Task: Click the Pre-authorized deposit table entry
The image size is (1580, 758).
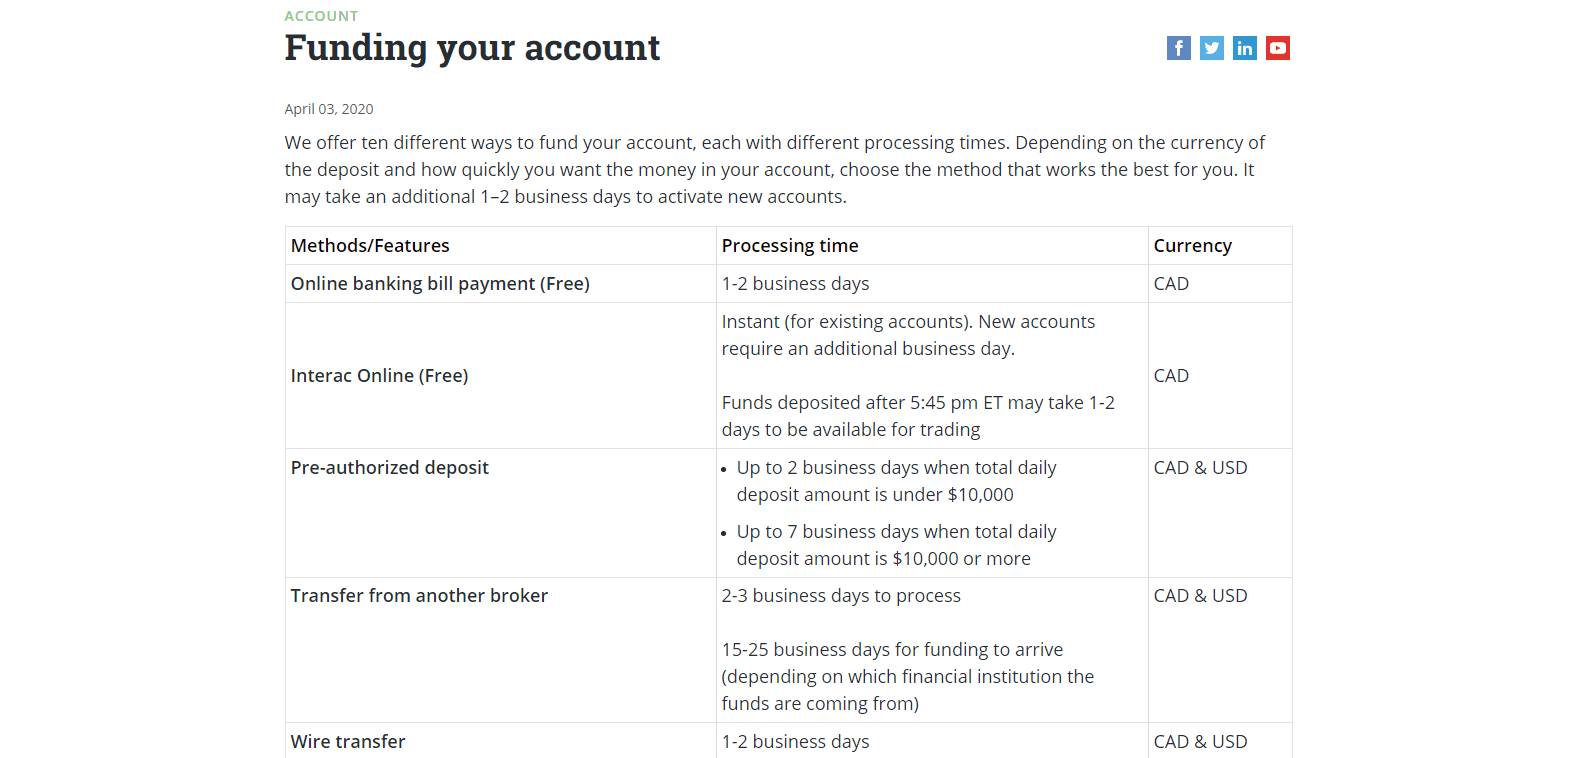Action: 390,467
